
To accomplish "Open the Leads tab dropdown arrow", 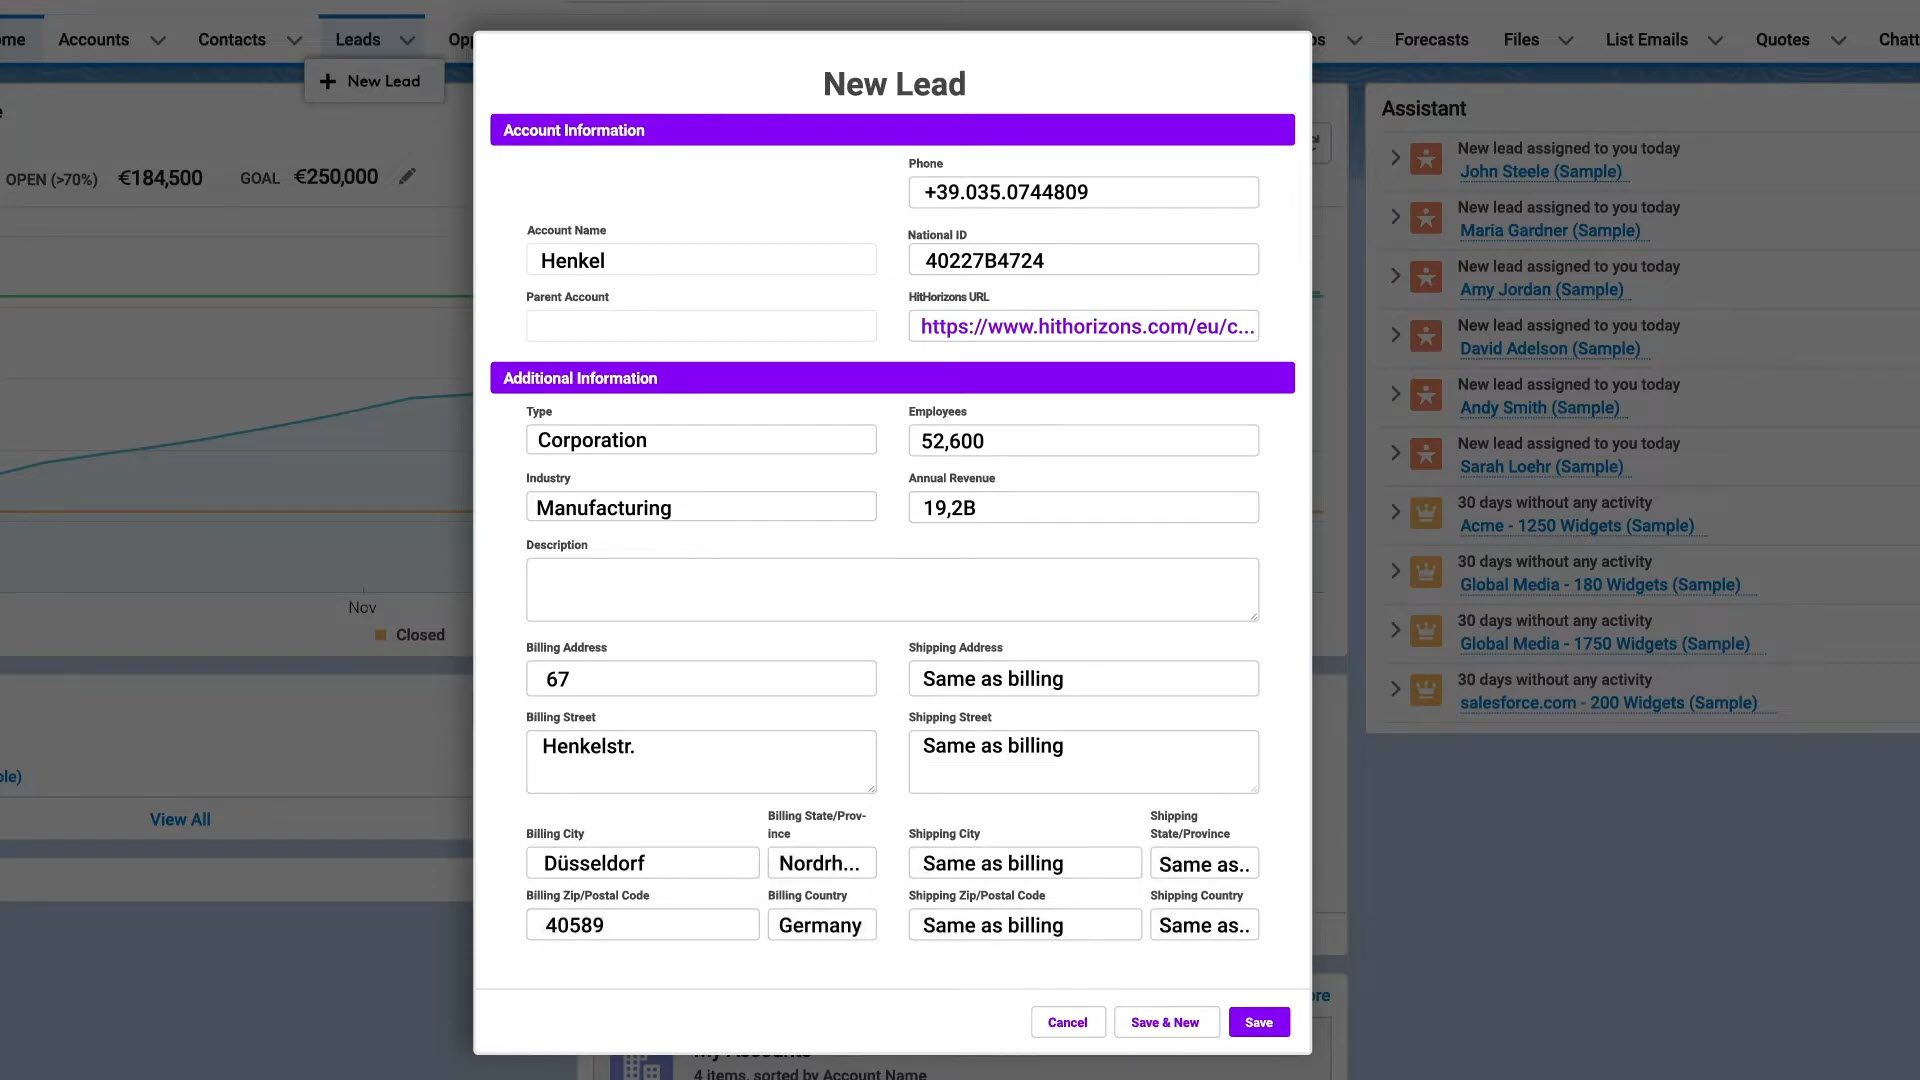I will [407, 40].
